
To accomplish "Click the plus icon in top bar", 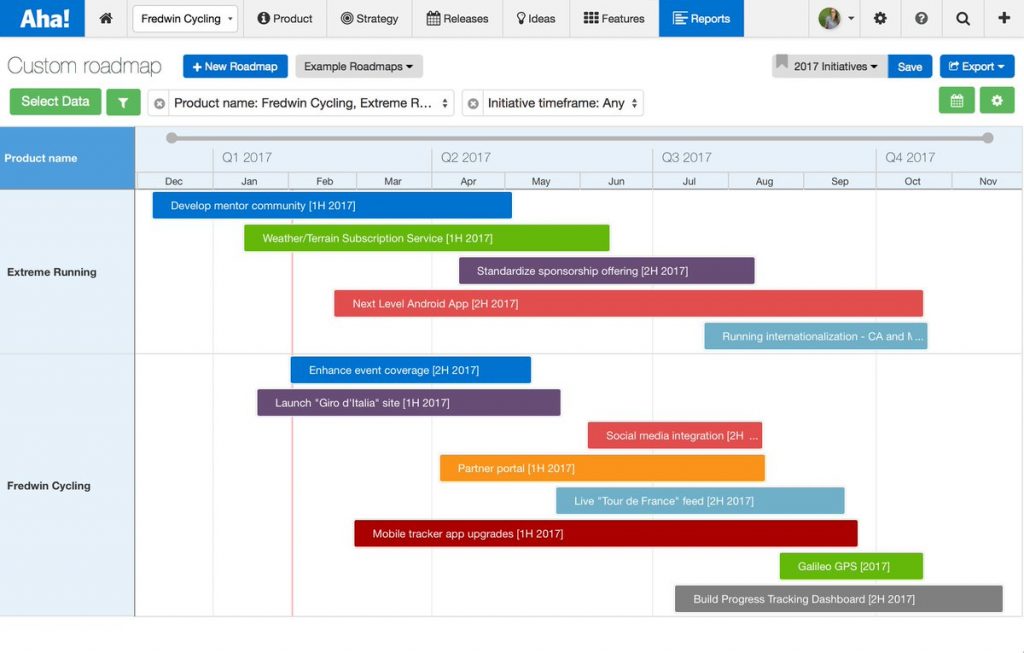I will pos(1003,18).
